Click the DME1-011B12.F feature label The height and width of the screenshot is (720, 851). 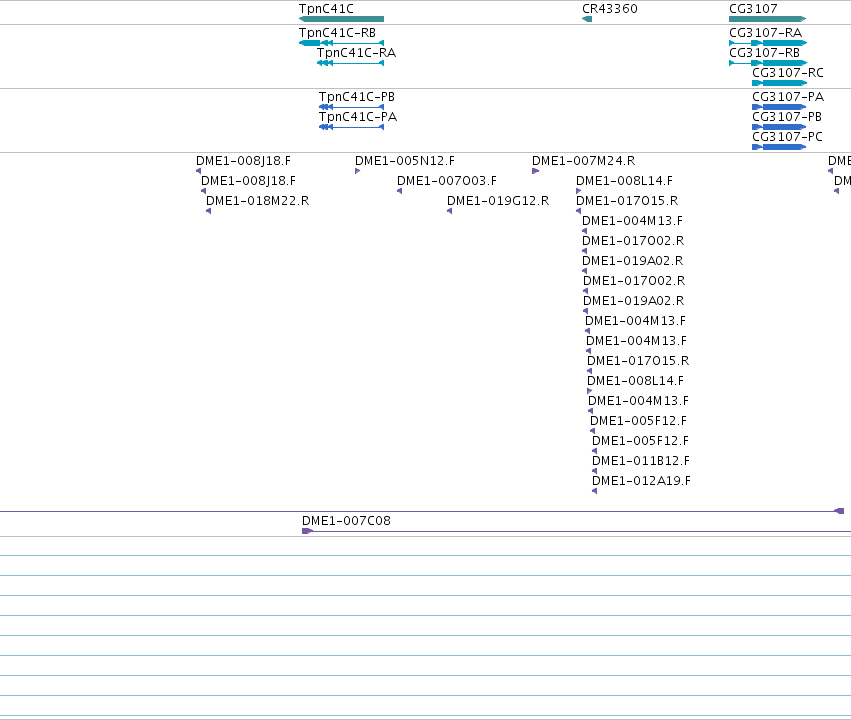coord(640,461)
